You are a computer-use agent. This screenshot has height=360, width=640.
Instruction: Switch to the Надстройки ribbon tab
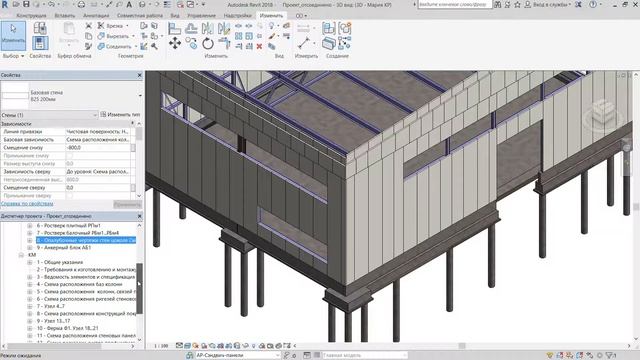point(238,16)
